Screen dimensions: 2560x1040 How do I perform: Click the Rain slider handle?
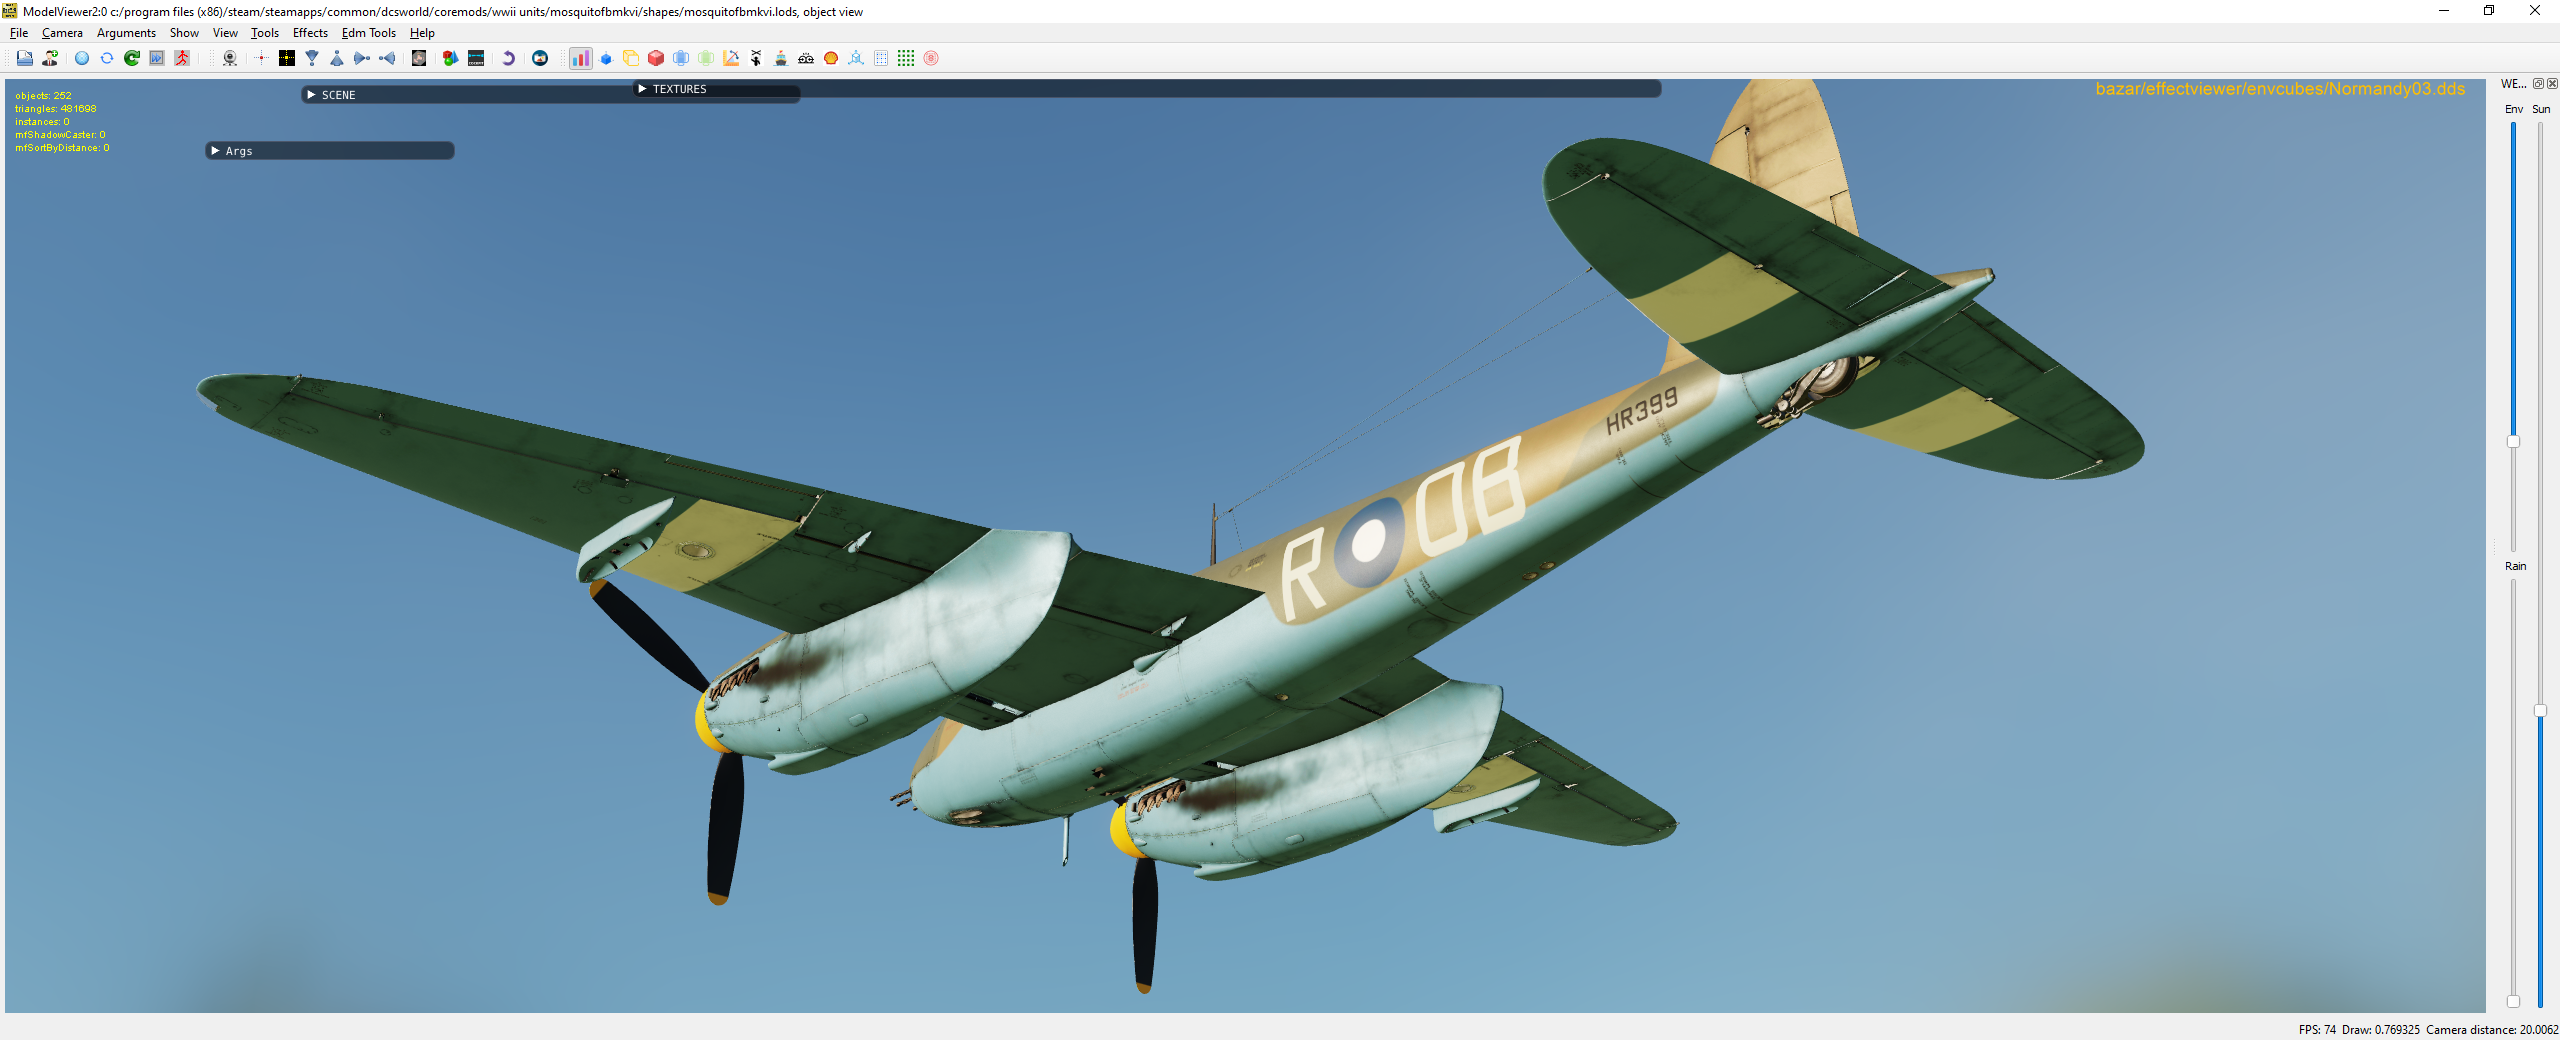[x=2513, y=1001]
